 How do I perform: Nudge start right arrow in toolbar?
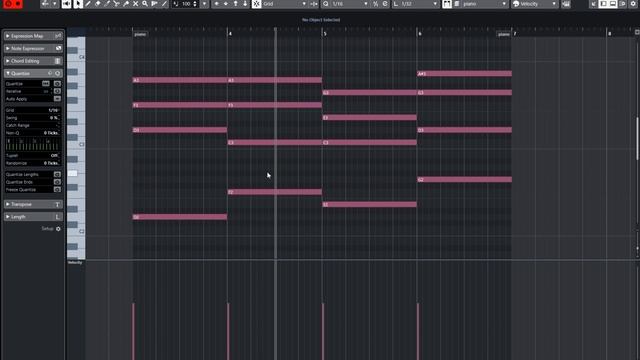226,4
